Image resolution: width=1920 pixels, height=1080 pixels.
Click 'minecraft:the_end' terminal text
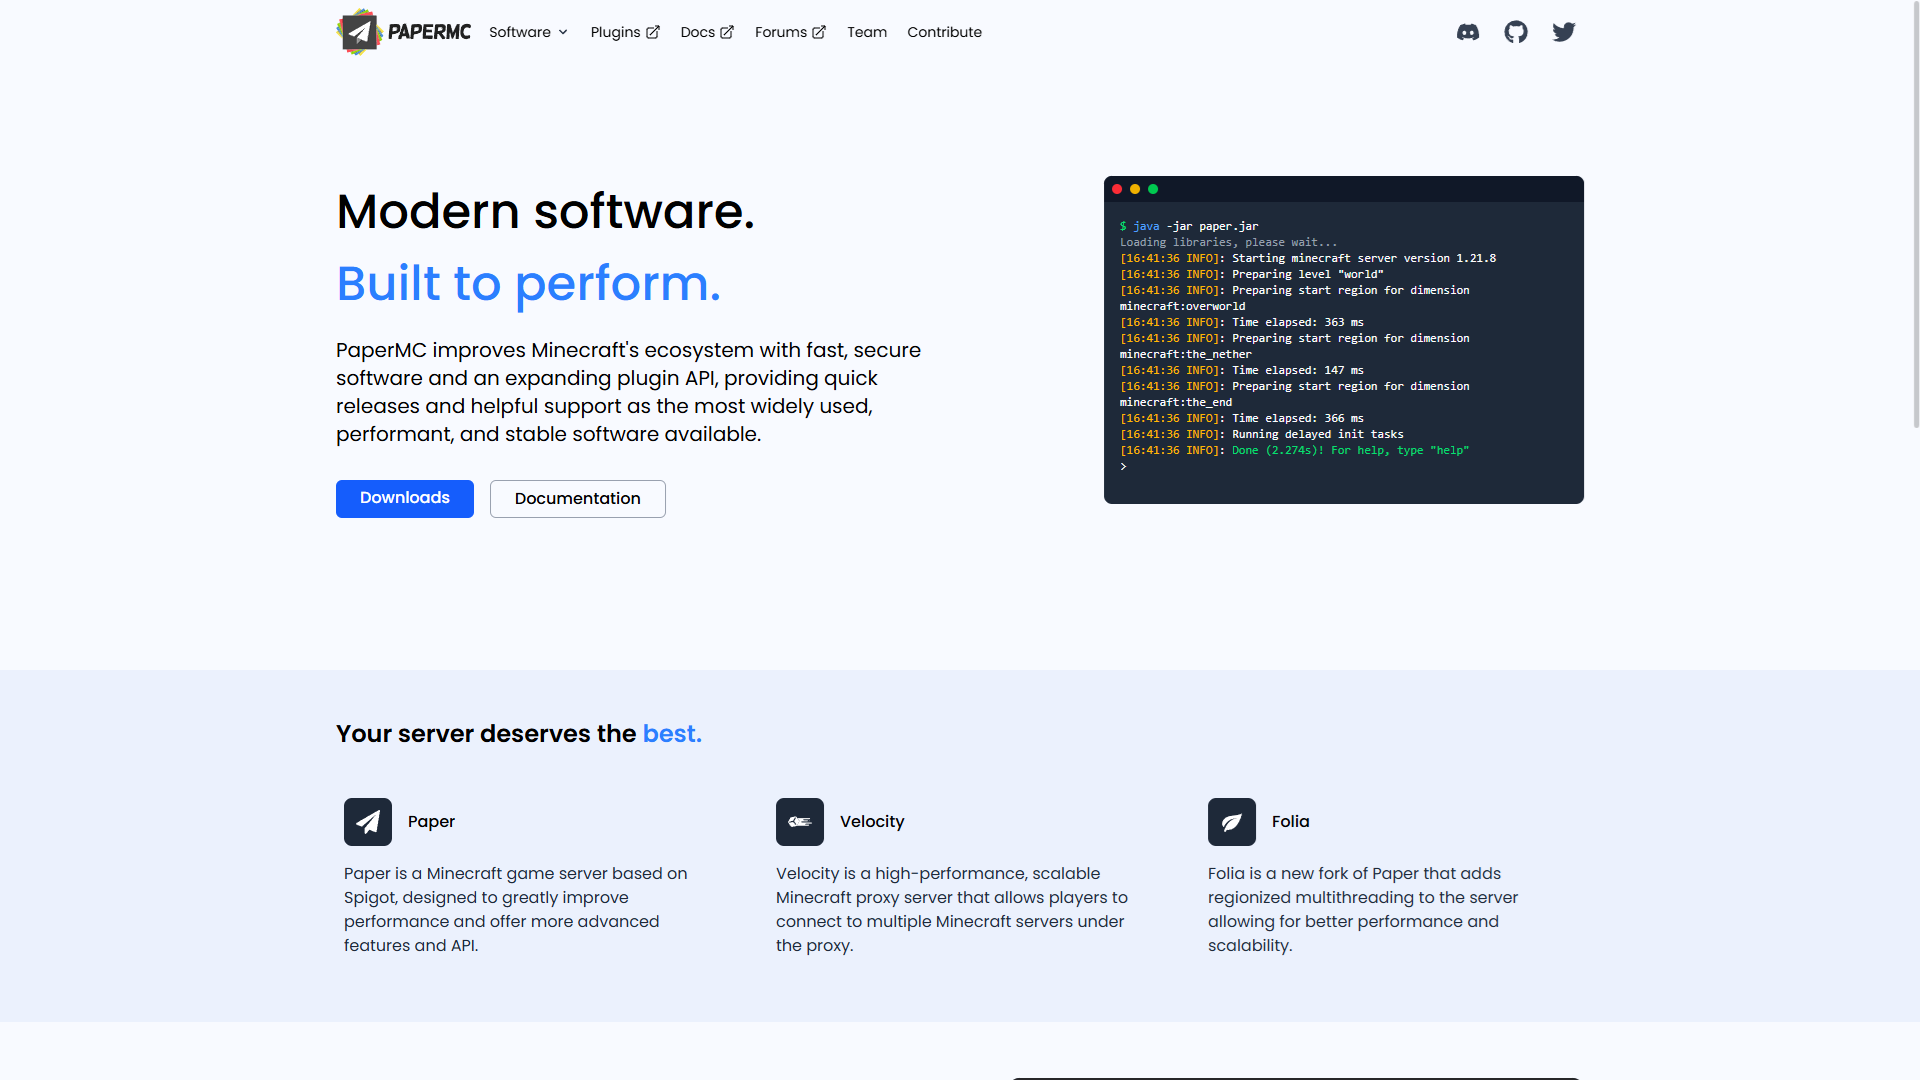click(1176, 402)
